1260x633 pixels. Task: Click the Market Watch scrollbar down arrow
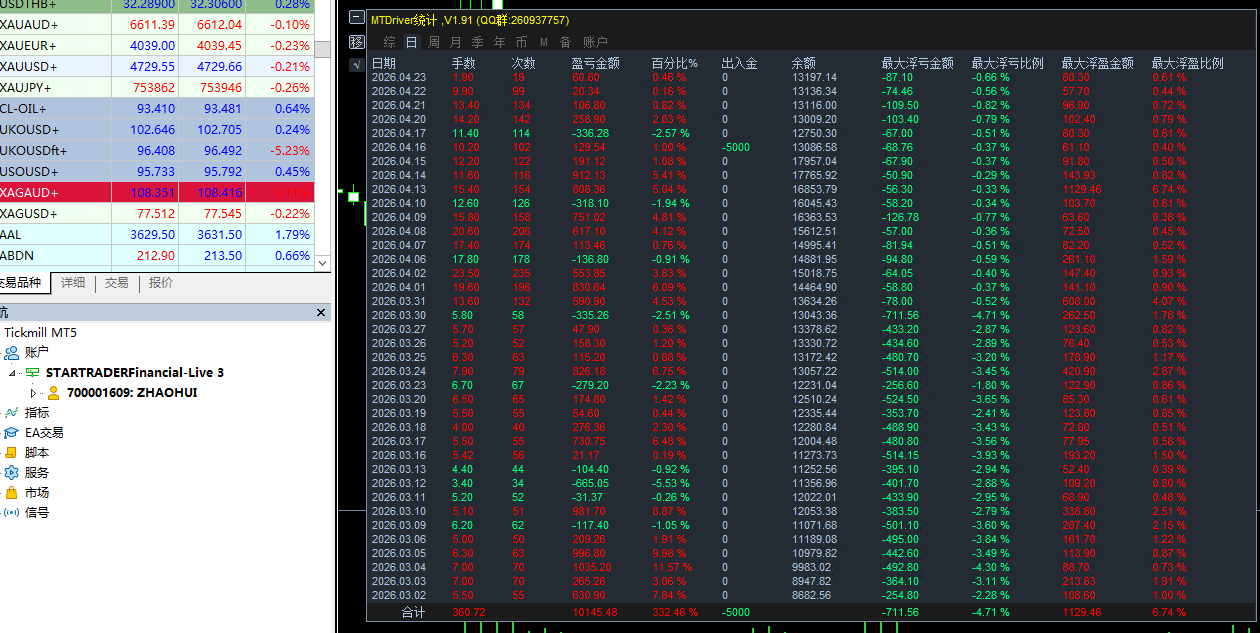[x=322, y=263]
